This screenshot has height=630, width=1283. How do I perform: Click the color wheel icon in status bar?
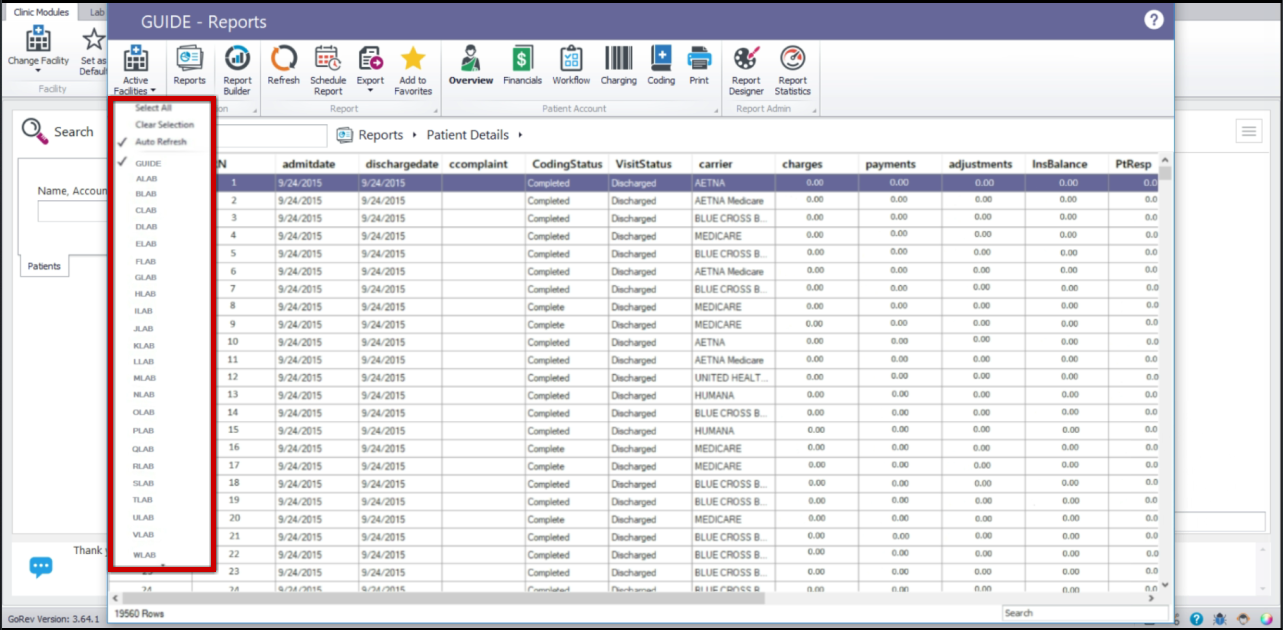pyautogui.click(x=1265, y=619)
